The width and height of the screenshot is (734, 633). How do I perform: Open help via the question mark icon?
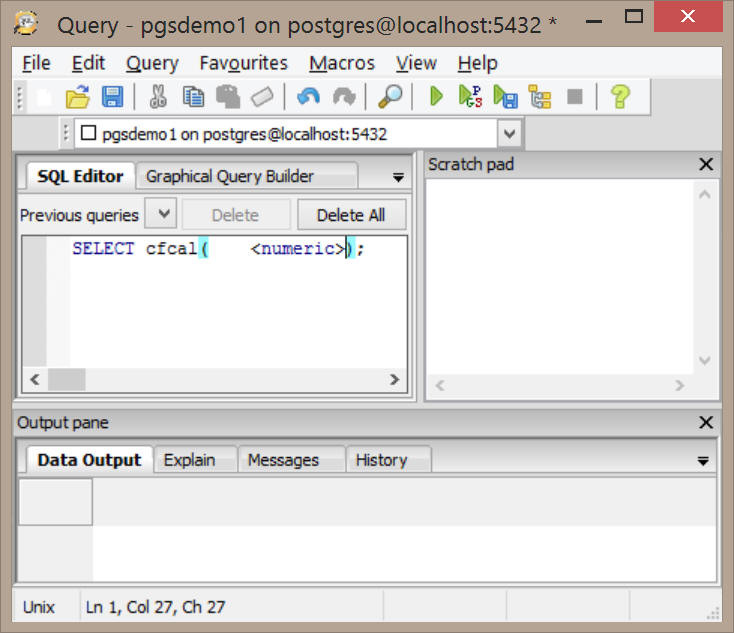(x=620, y=97)
